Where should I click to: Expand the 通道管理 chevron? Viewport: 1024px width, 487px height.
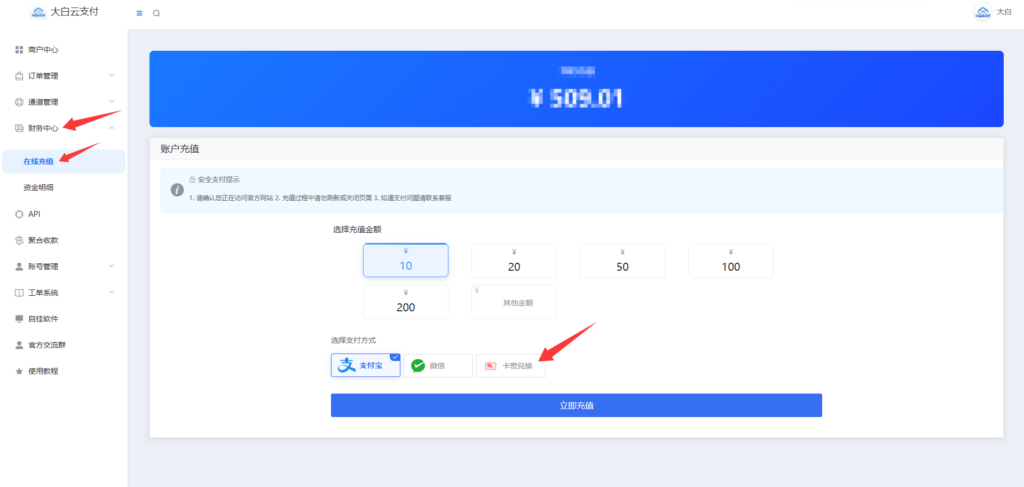point(111,102)
